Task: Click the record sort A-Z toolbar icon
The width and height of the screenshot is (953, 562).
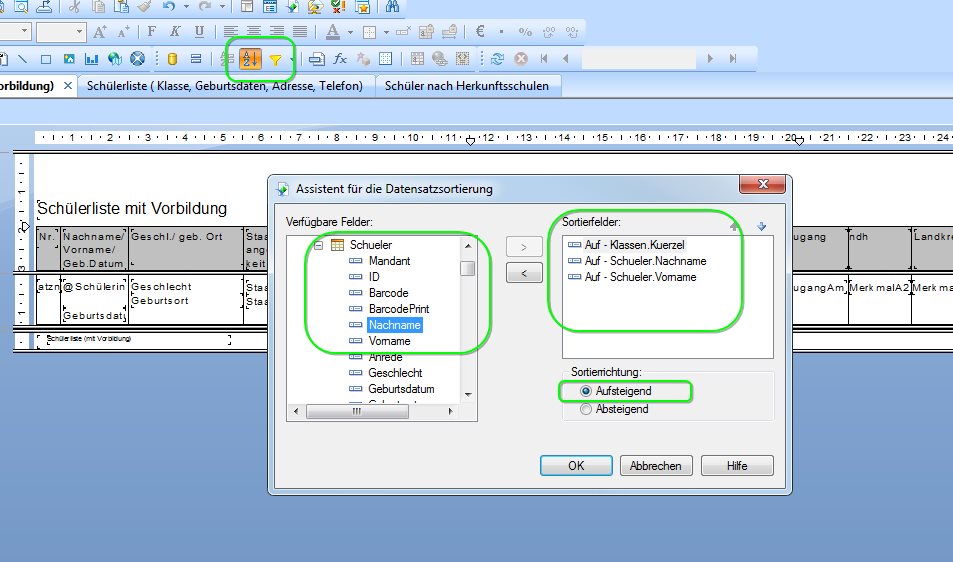Action: 250,59
